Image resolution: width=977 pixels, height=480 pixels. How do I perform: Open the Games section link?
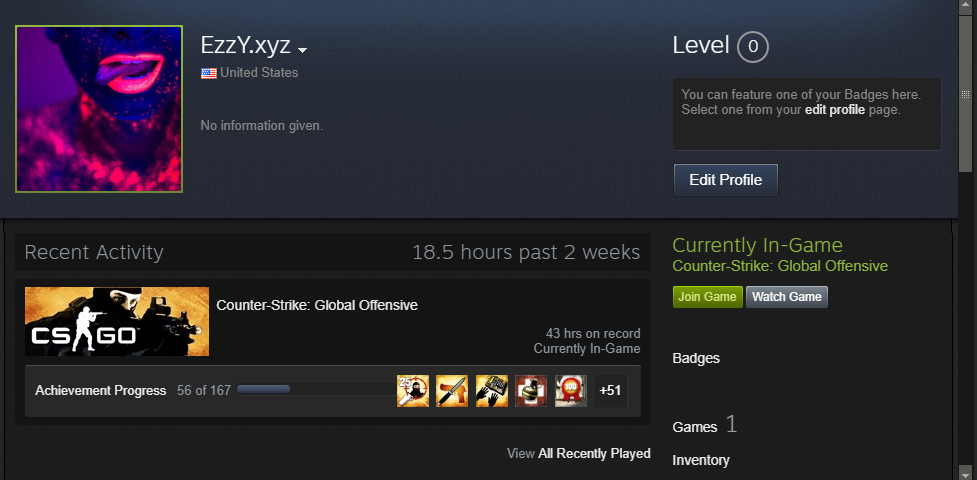[x=695, y=427]
